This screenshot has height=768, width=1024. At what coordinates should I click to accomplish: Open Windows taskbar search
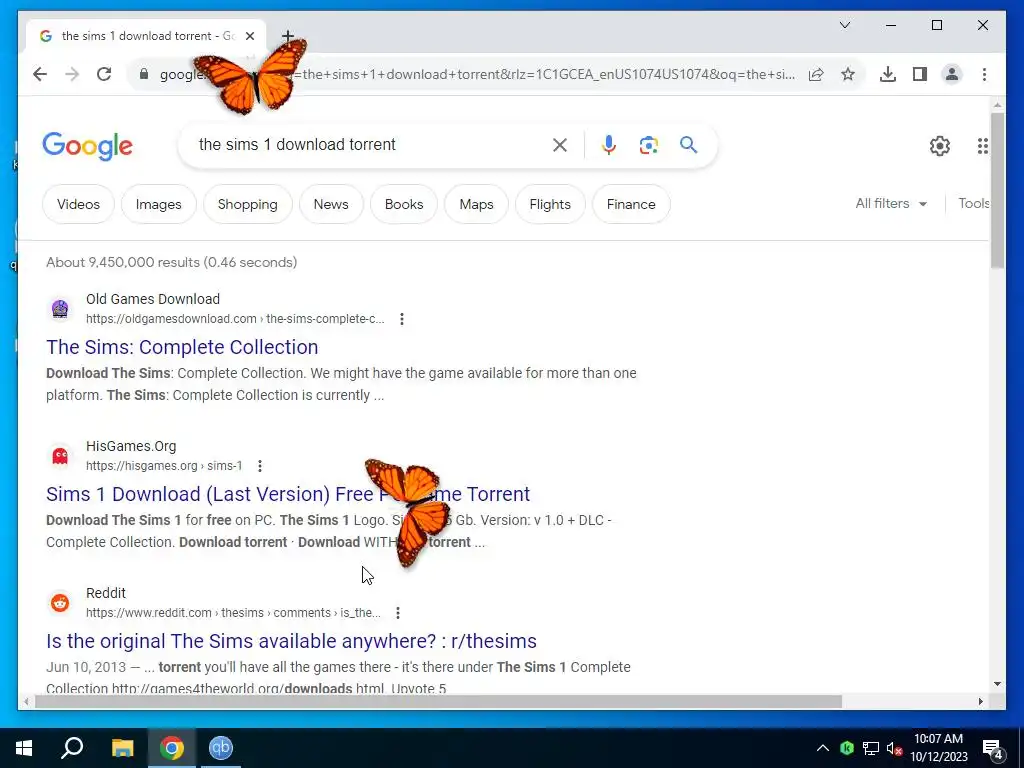tap(72, 748)
